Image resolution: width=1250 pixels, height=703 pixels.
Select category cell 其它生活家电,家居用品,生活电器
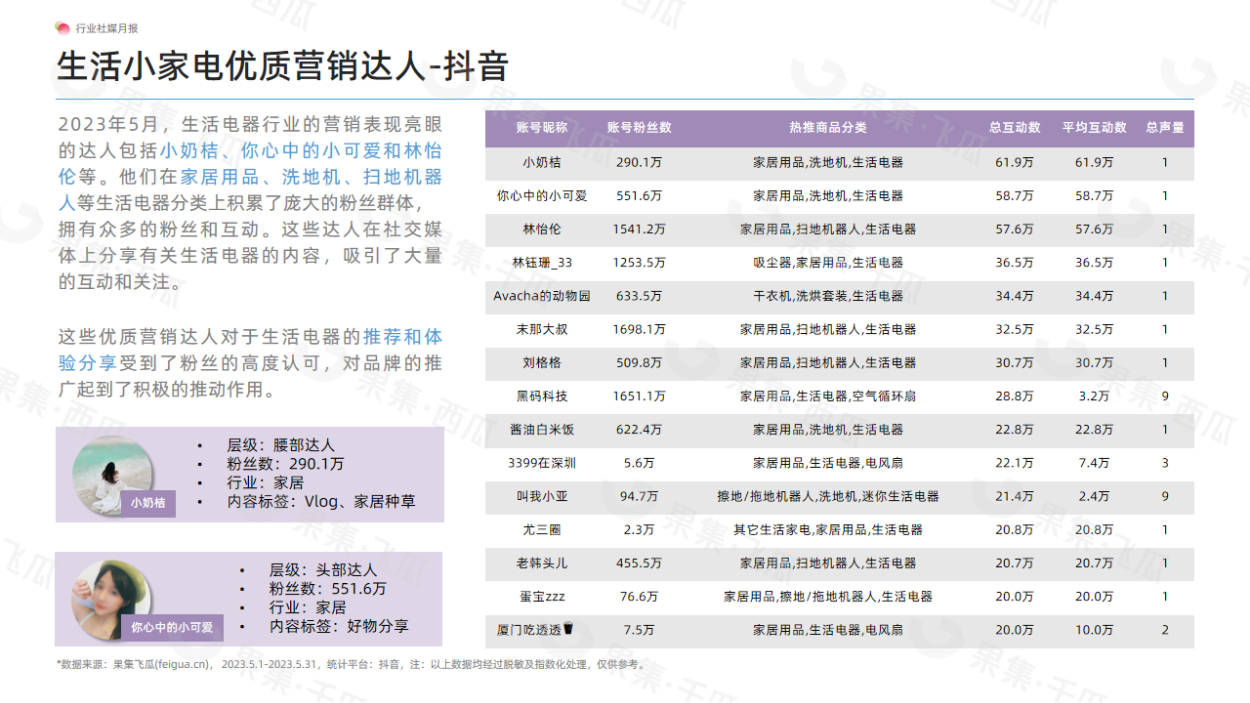tap(828, 530)
